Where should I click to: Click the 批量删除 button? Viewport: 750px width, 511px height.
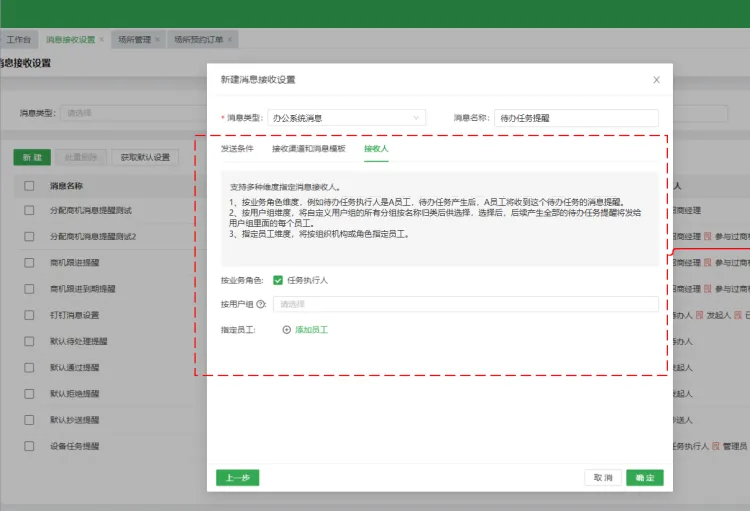click(x=81, y=157)
